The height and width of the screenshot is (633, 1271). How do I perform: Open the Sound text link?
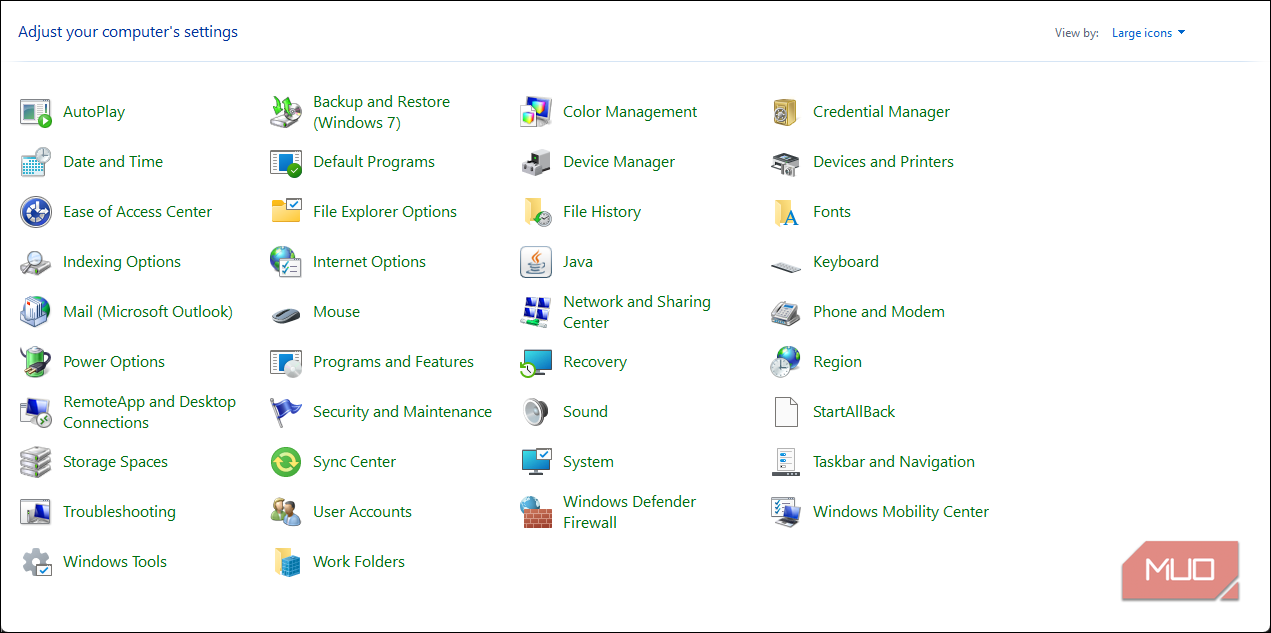click(585, 412)
